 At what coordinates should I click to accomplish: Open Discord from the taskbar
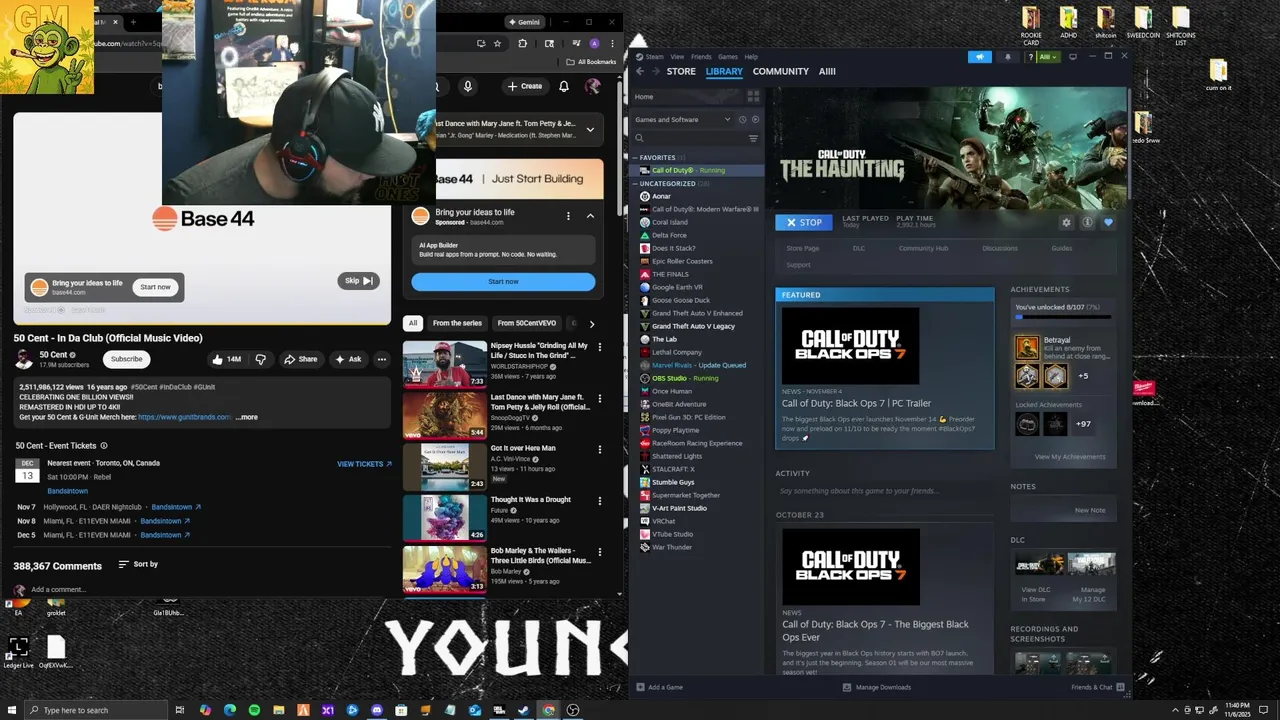pyautogui.click(x=377, y=710)
